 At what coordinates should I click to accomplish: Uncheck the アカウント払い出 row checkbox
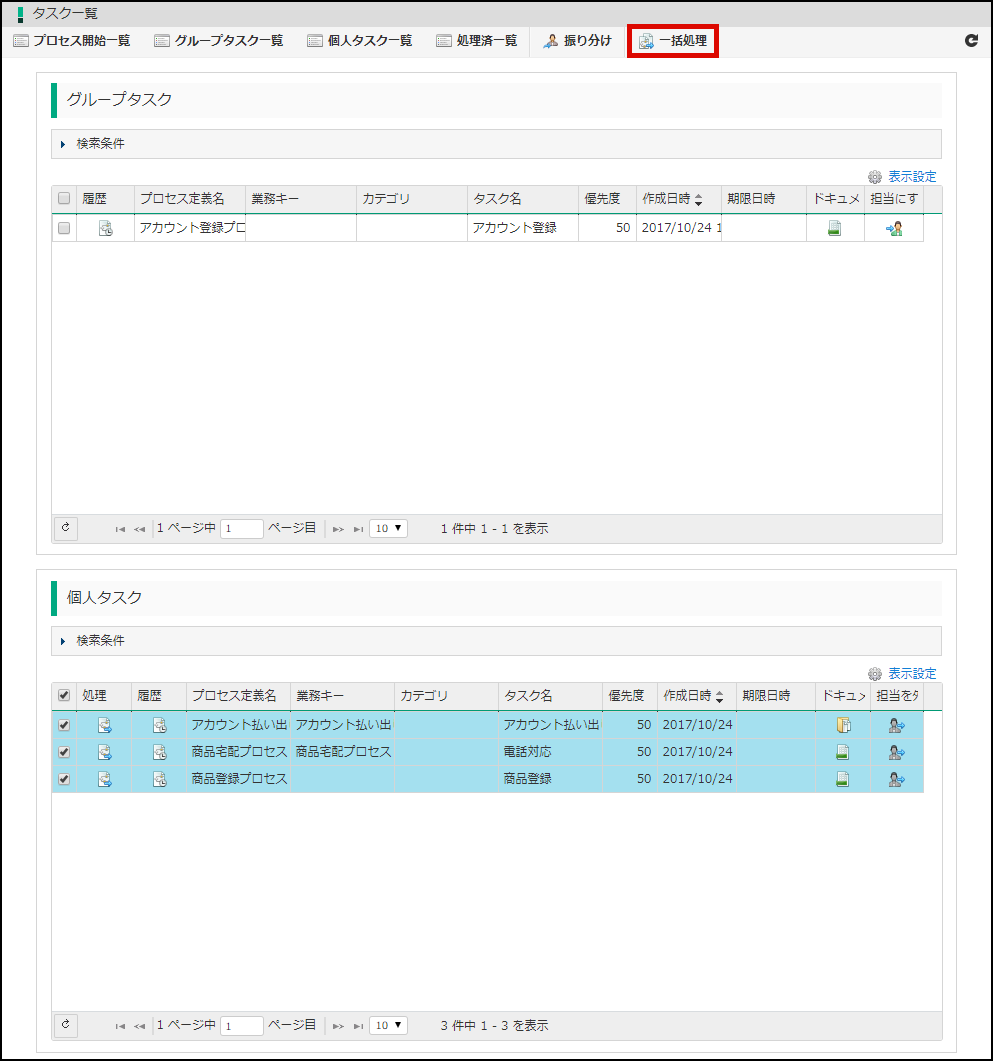[64, 725]
